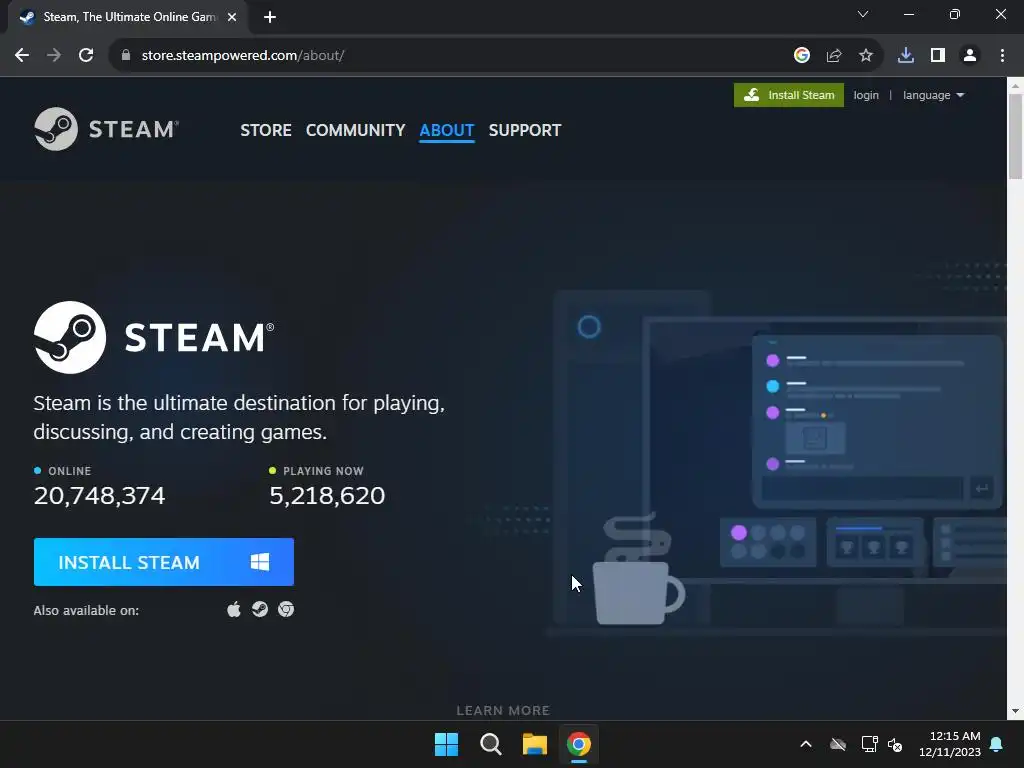Image resolution: width=1024 pixels, height=768 pixels.
Task: Open the login link
Action: click(x=866, y=95)
